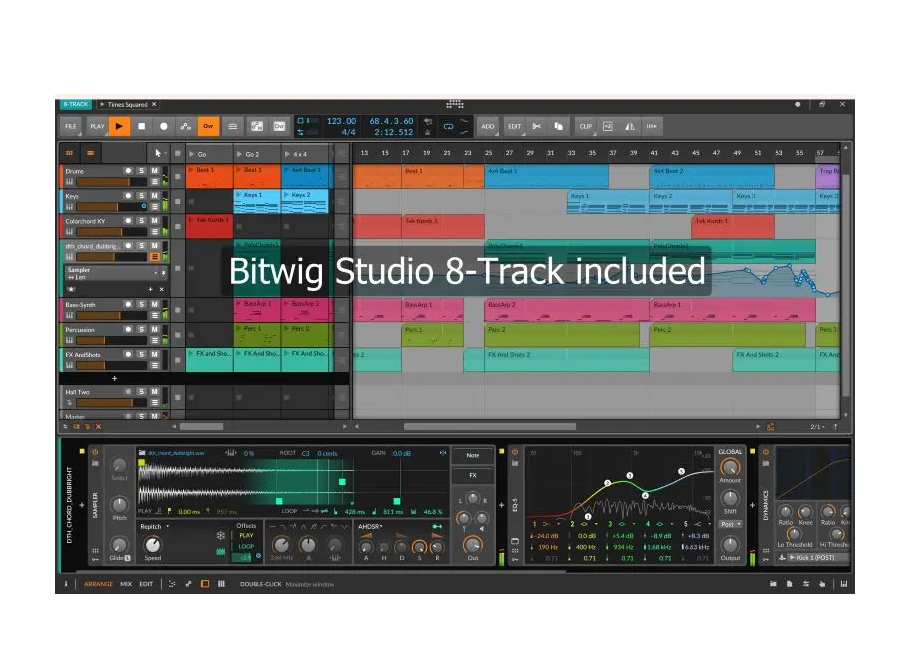Viewport: 921px width, 672px height.
Task: Click the Note button in Sampler
Action: pyautogui.click(x=472, y=455)
